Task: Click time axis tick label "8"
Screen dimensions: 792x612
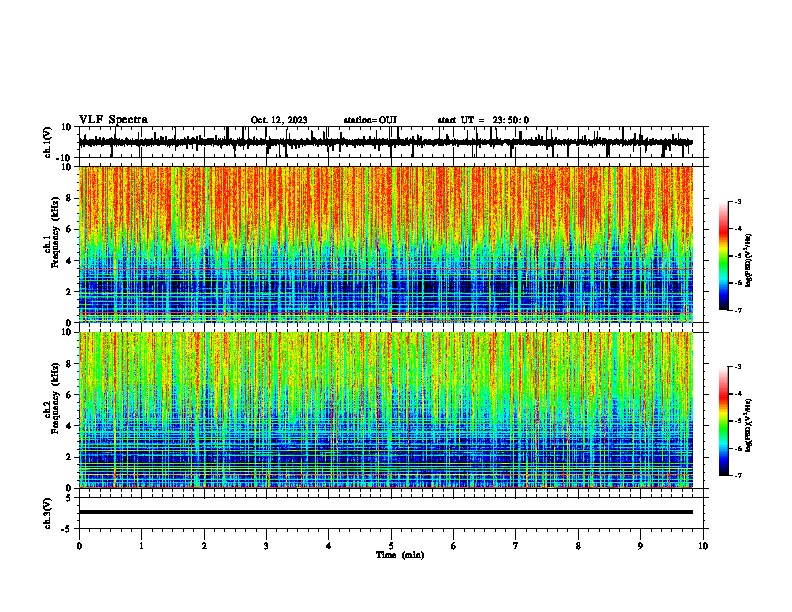Action: 578,546
